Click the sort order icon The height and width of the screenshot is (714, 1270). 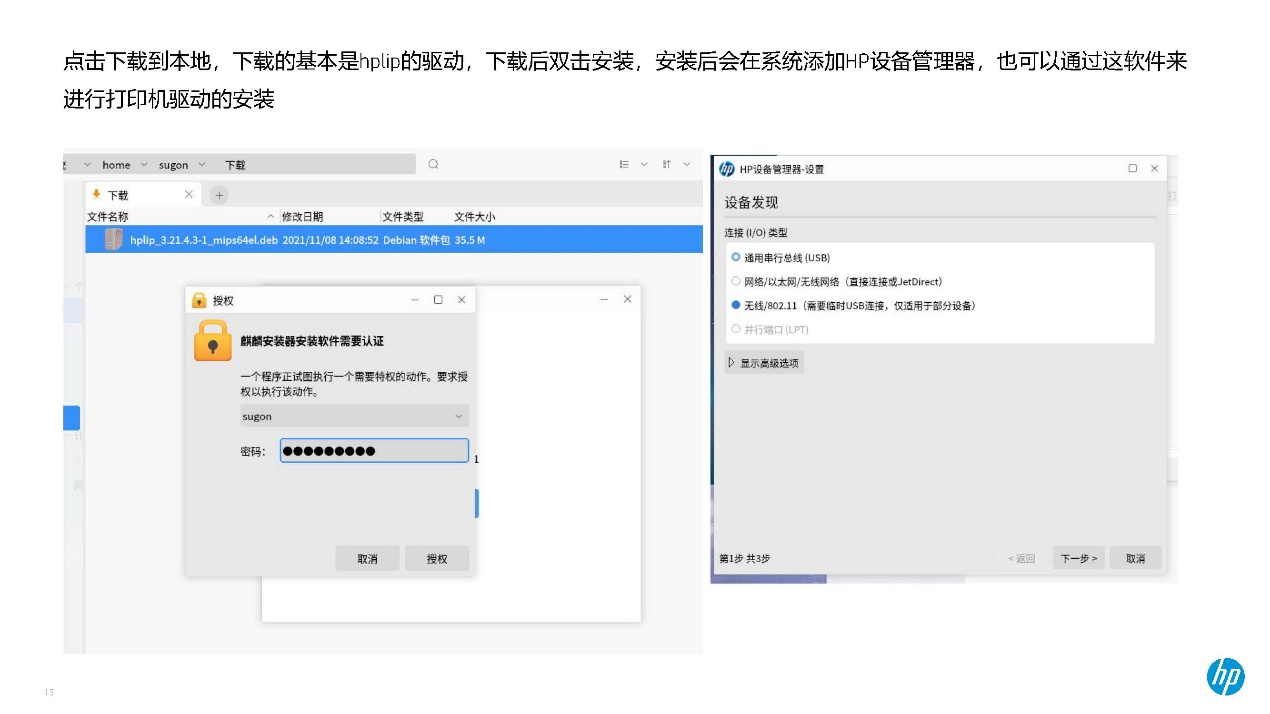pos(667,164)
